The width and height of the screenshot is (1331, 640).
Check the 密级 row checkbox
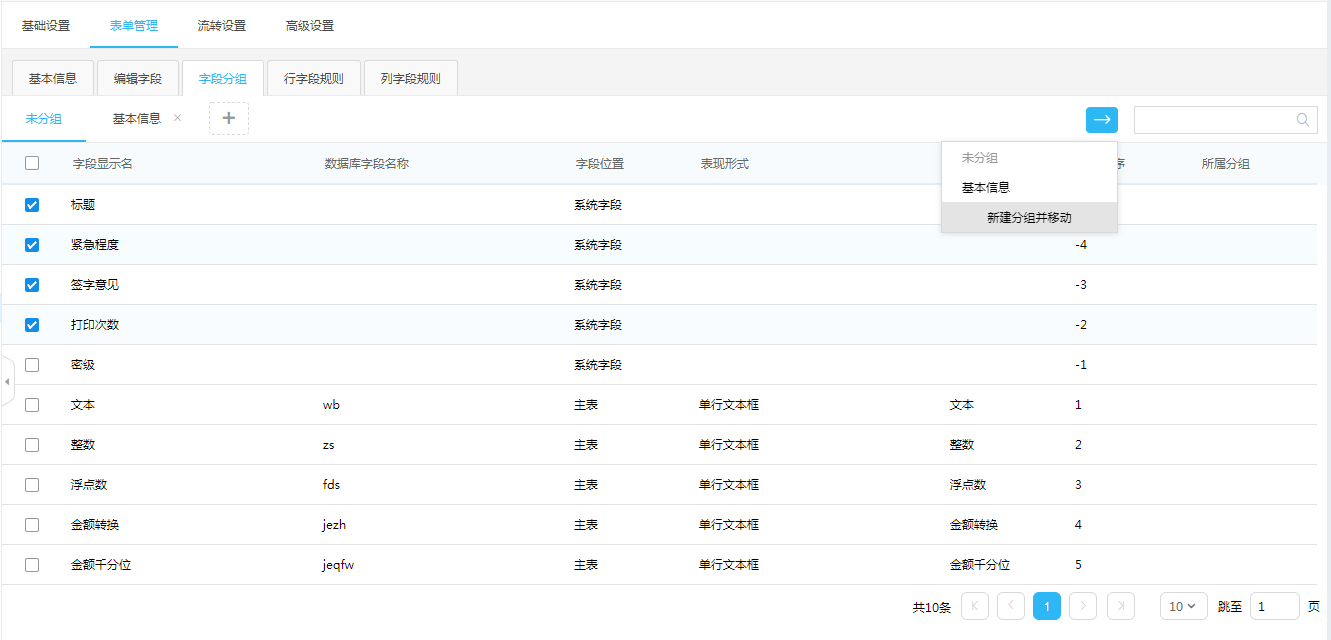point(32,365)
